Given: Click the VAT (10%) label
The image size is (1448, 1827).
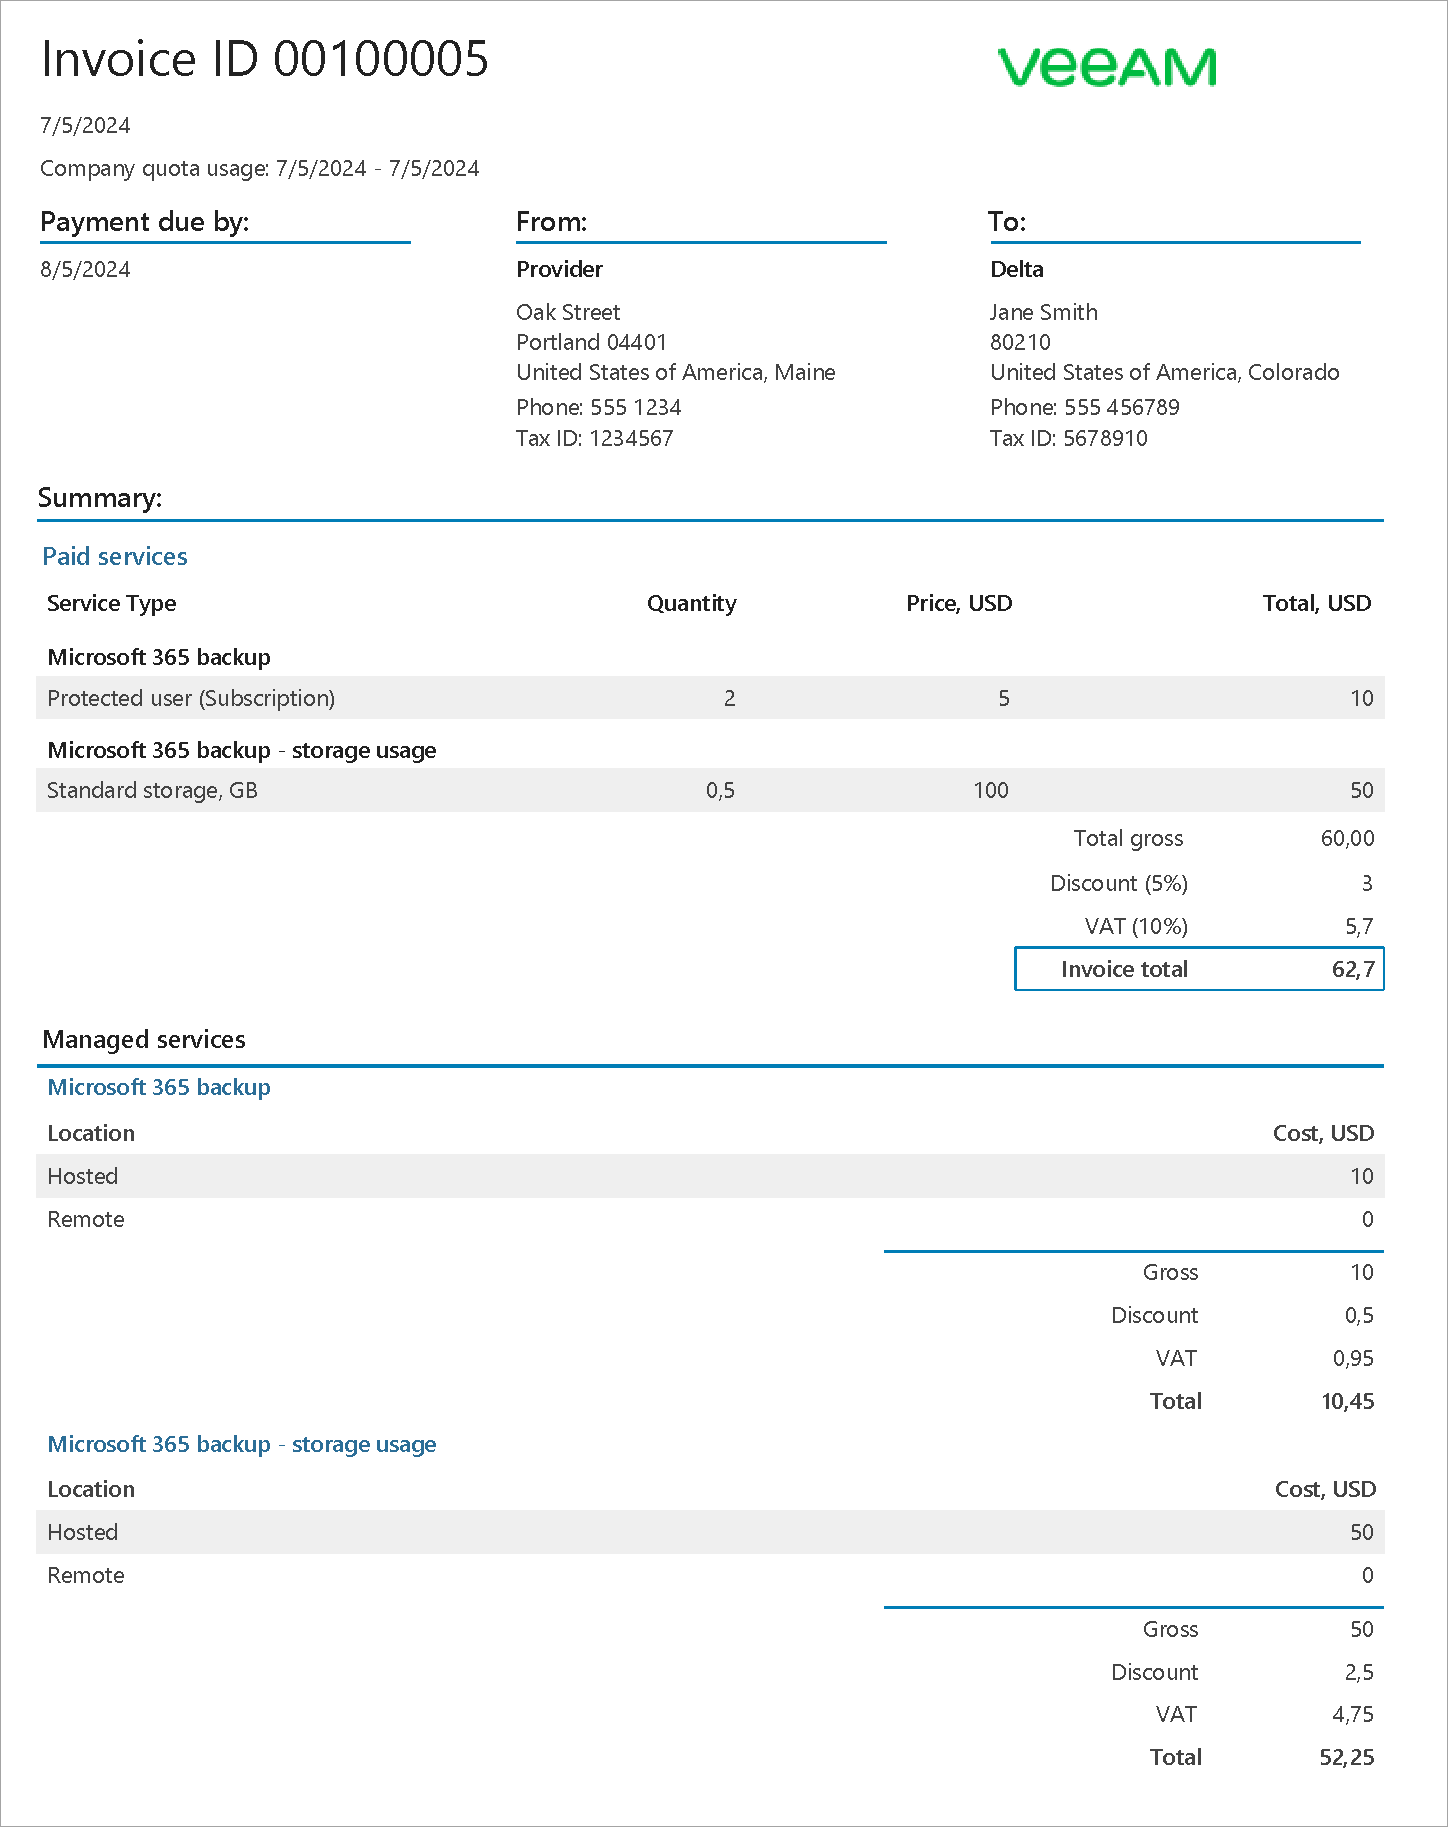Looking at the screenshot, I should tap(1135, 926).
